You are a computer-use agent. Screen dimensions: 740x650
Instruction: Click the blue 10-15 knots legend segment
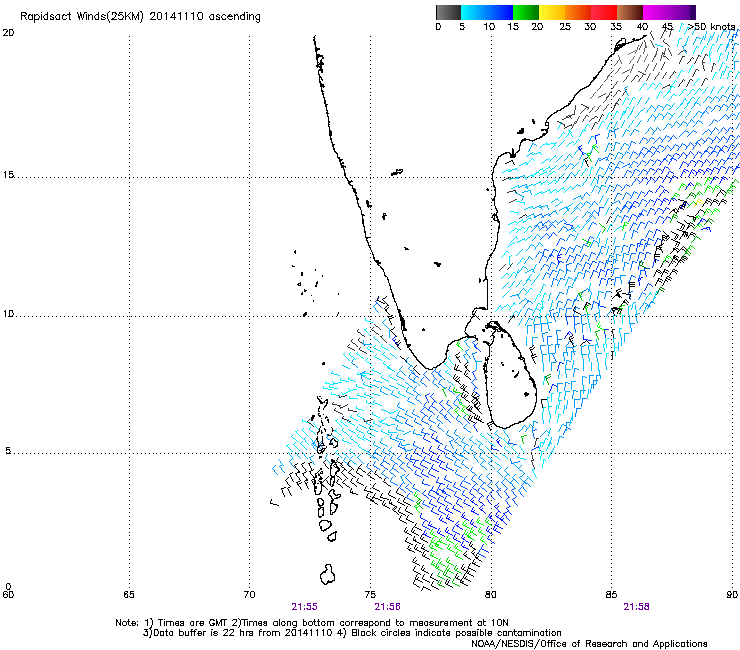(500, 12)
